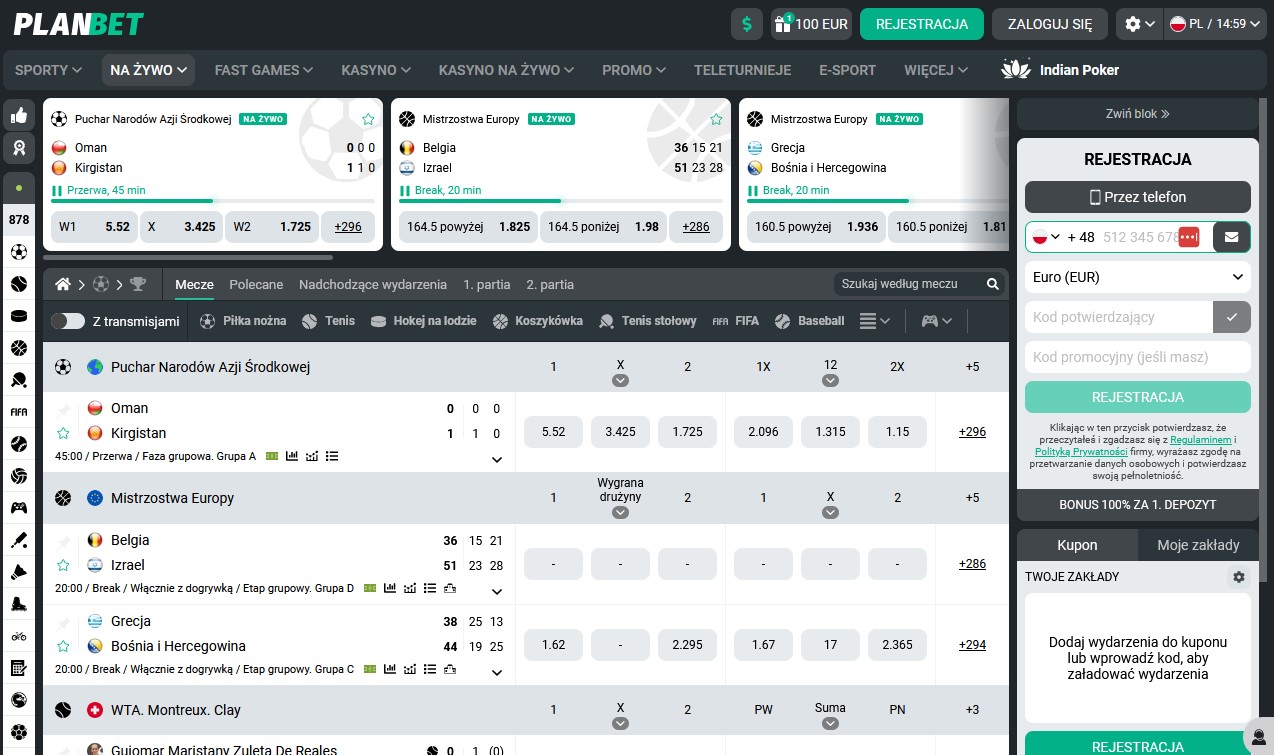Switch to the Moje zakłady tab
This screenshot has height=755, width=1274.
pos(1198,545)
